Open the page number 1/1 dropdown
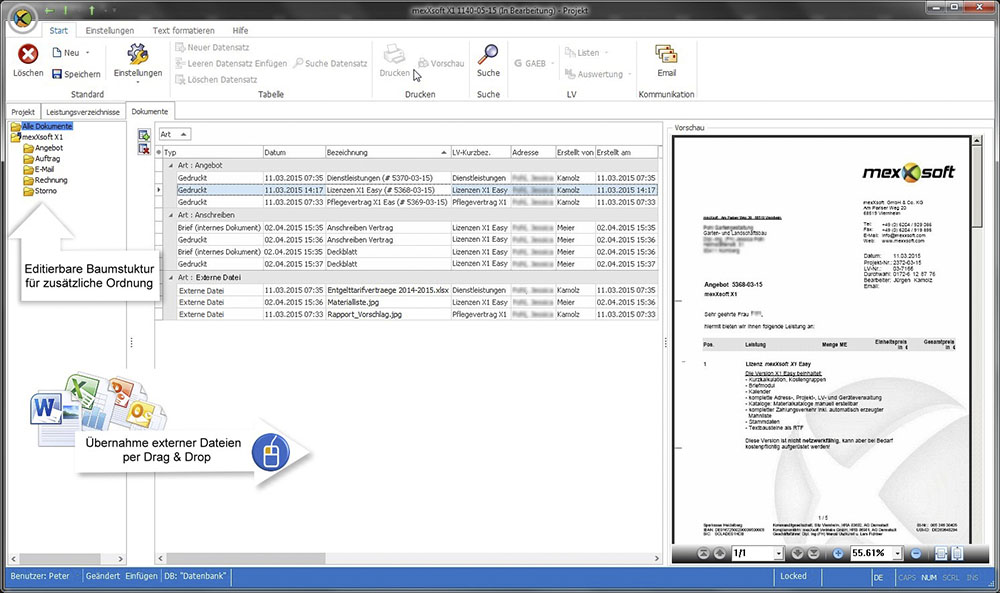Image resolution: width=1000 pixels, height=593 pixels. (x=777, y=553)
